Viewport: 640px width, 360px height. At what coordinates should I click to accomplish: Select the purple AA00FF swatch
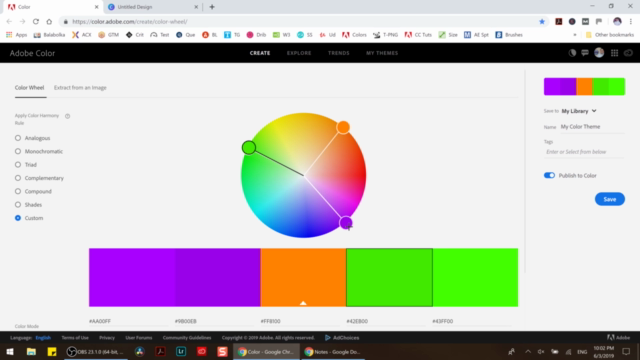pyautogui.click(x=132, y=277)
